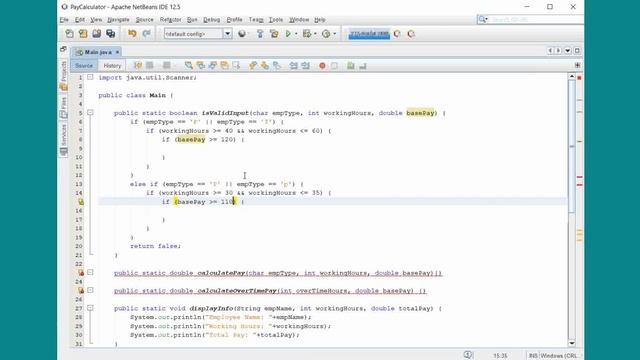Click Shift Line Right icon
Screen dimensions: 640x360
305,65
